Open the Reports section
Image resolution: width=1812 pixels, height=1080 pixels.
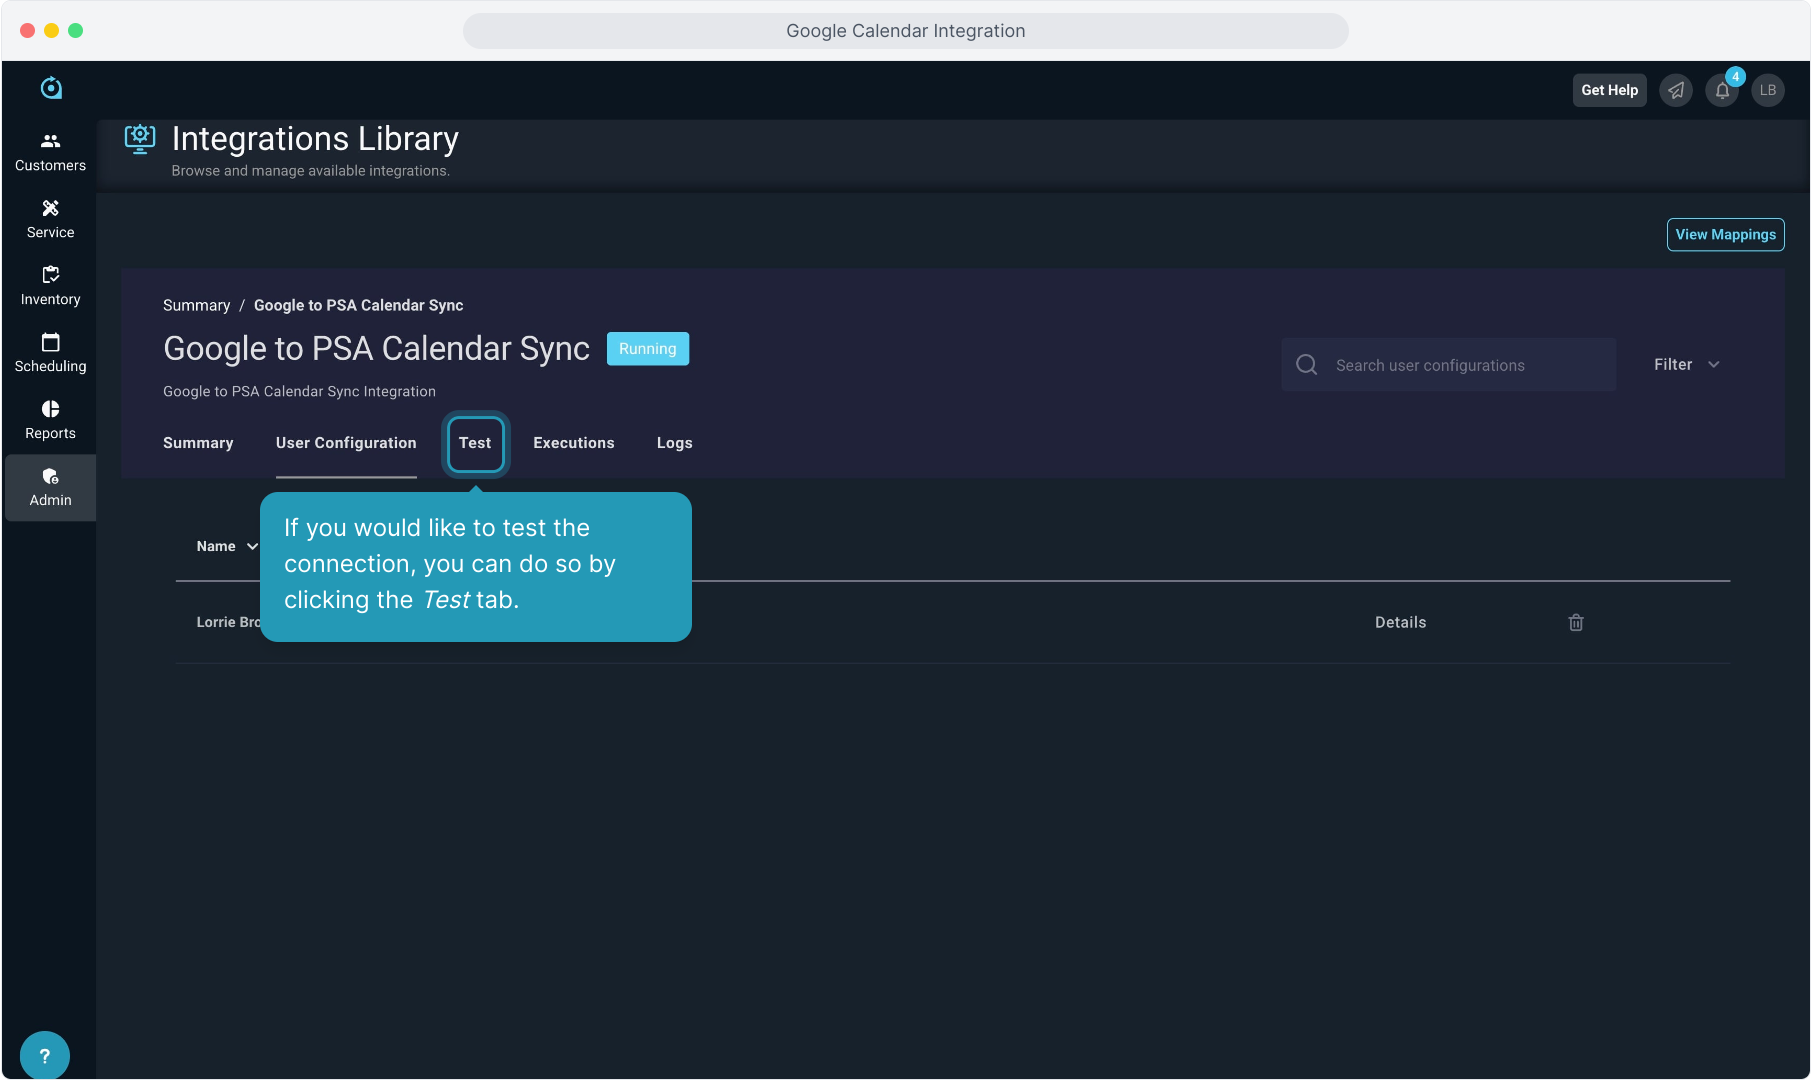50,420
